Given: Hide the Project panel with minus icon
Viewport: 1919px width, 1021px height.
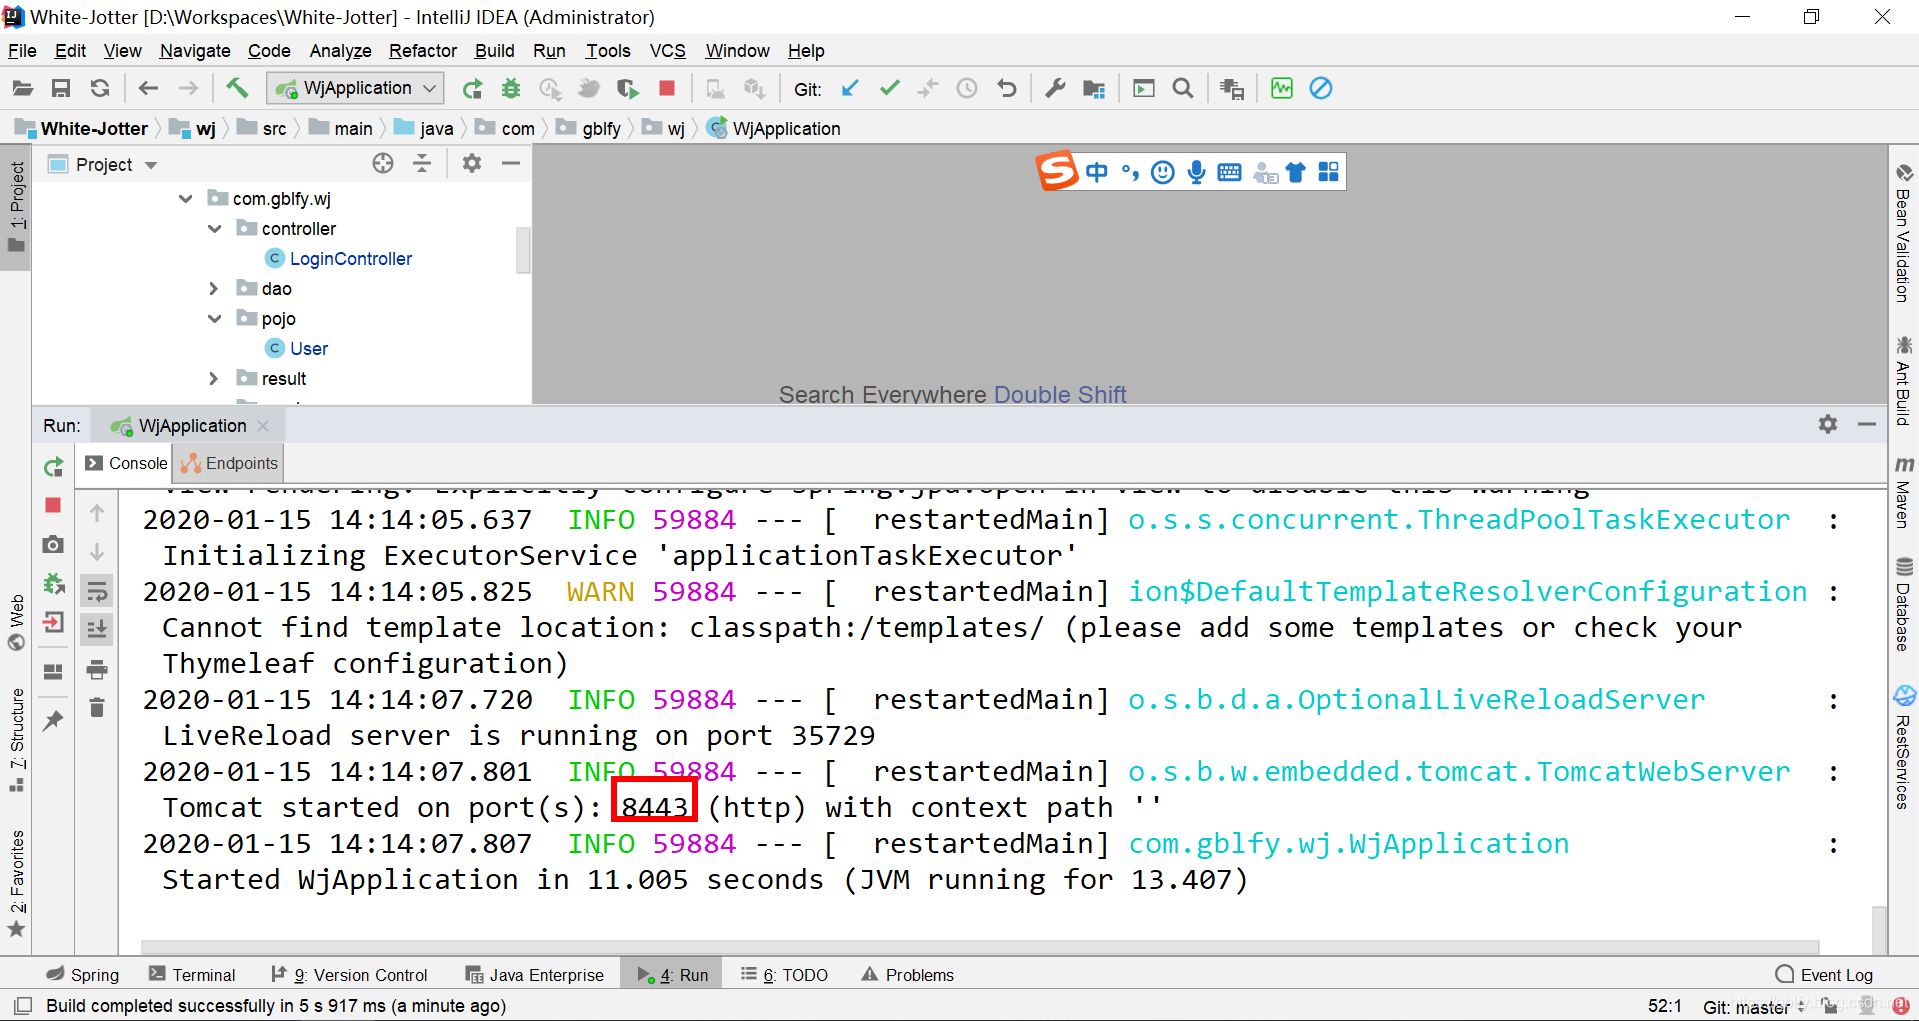Looking at the screenshot, I should pos(511,164).
